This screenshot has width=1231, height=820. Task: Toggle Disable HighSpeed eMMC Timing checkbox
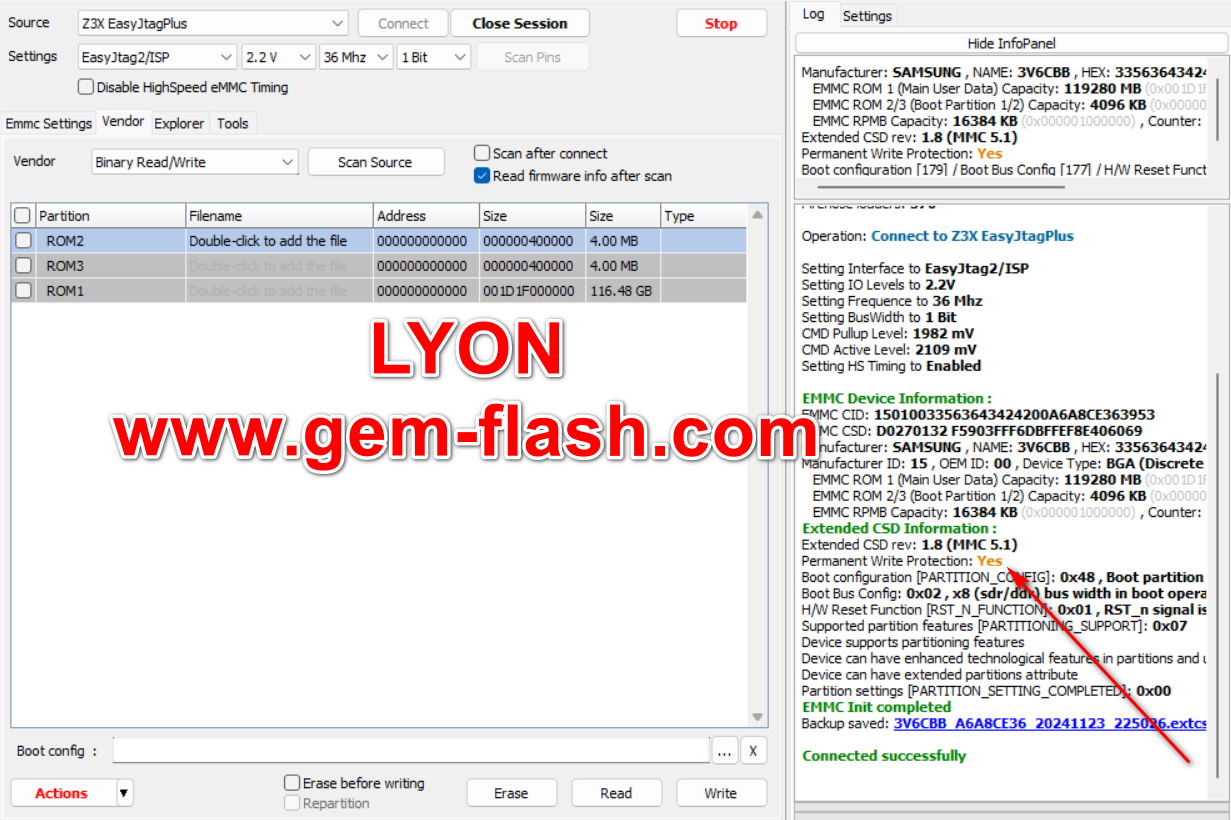[x=86, y=87]
